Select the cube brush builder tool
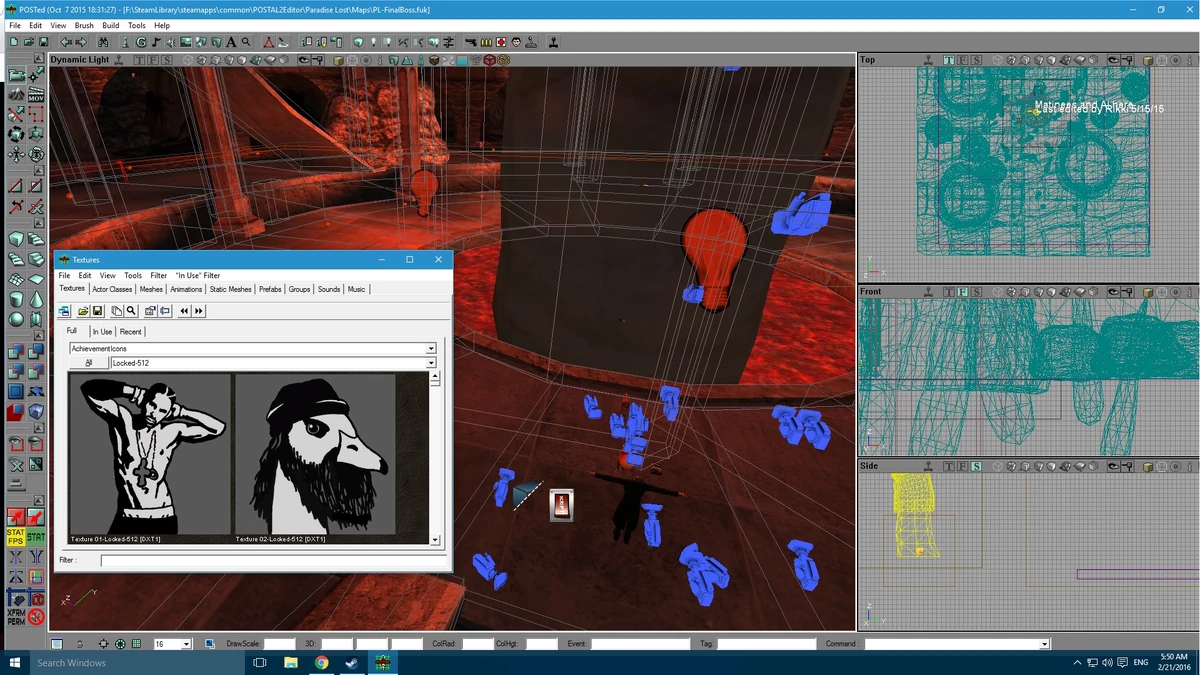1200x675 pixels. pyautogui.click(x=16, y=239)
